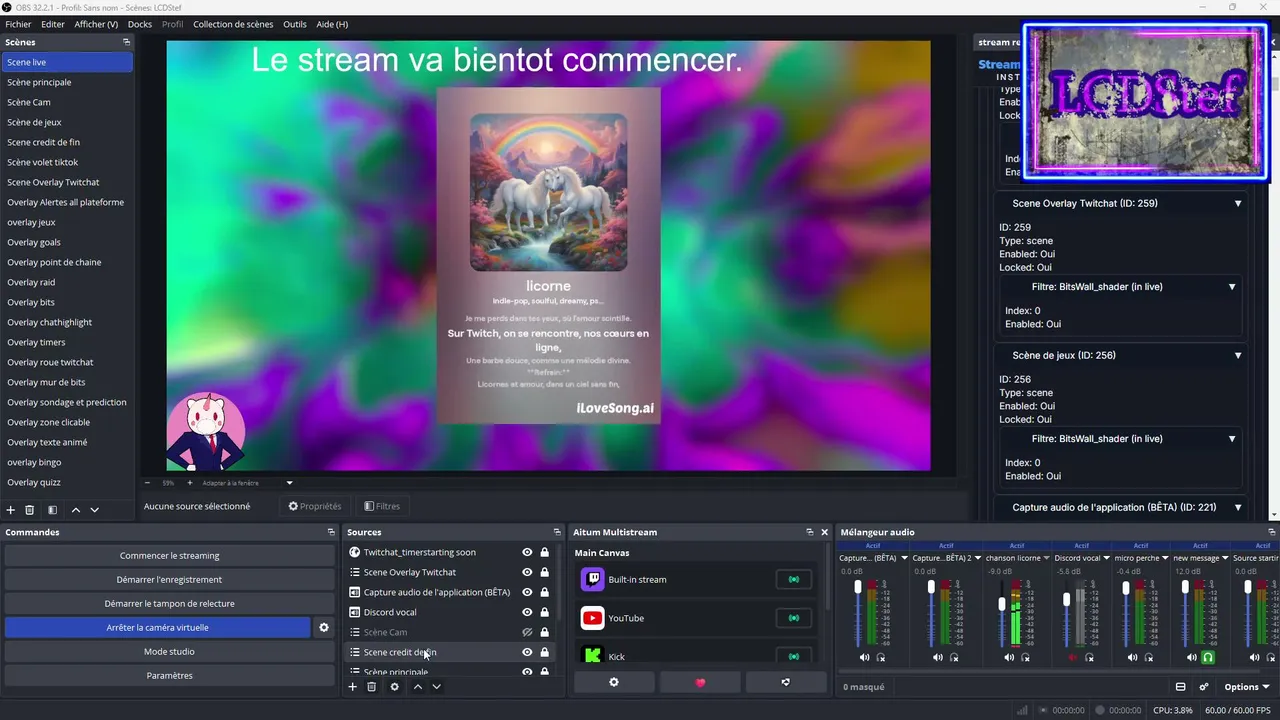Click the Twitch Built-in stream icon

(x=593, y=580)
